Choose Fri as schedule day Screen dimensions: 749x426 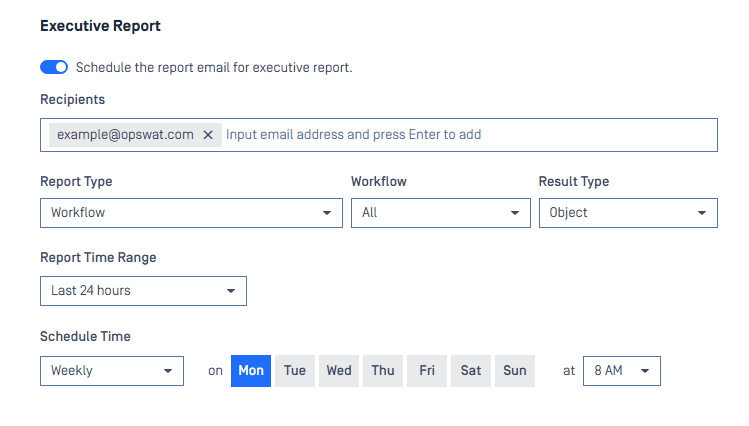[x=427, y=371]
